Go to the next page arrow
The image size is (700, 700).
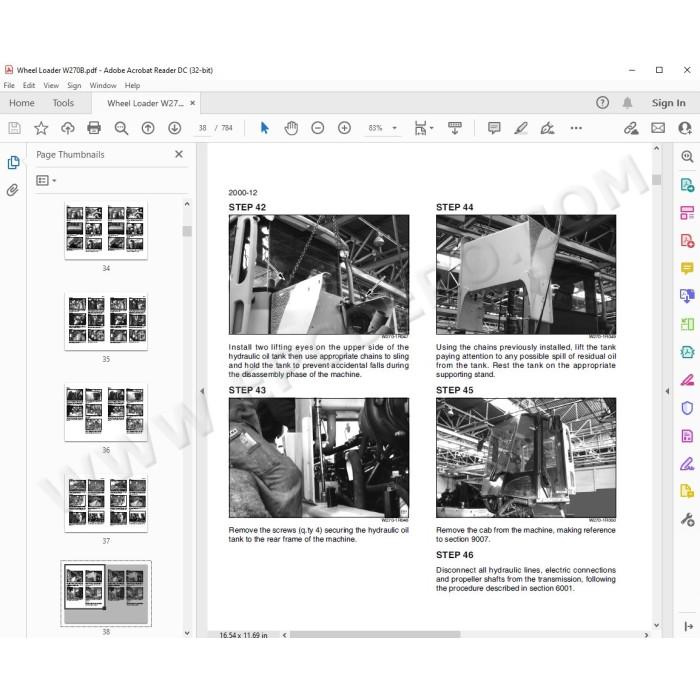(175, 128)
